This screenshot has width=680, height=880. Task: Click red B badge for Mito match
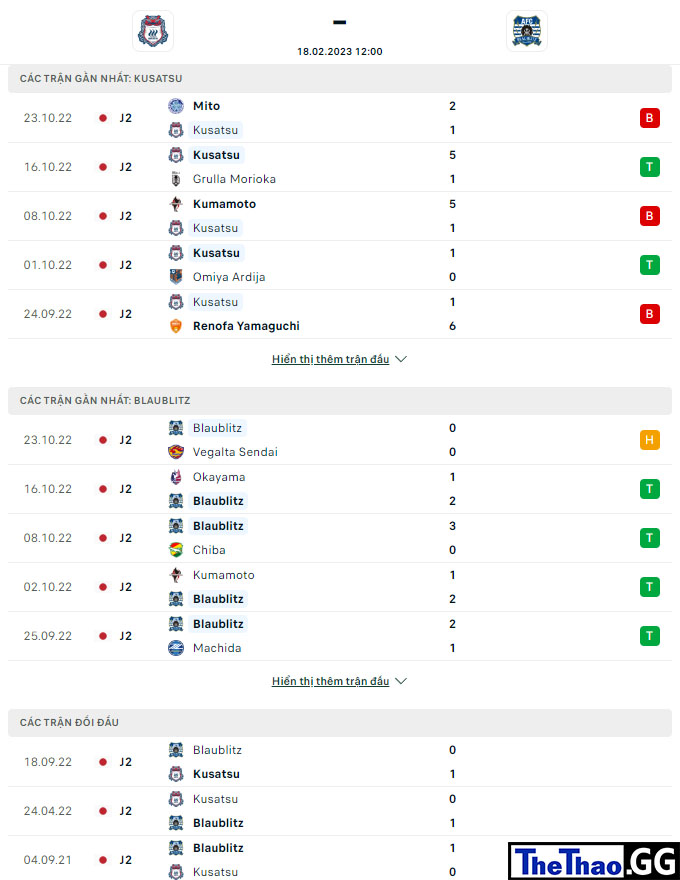point(650,118)
